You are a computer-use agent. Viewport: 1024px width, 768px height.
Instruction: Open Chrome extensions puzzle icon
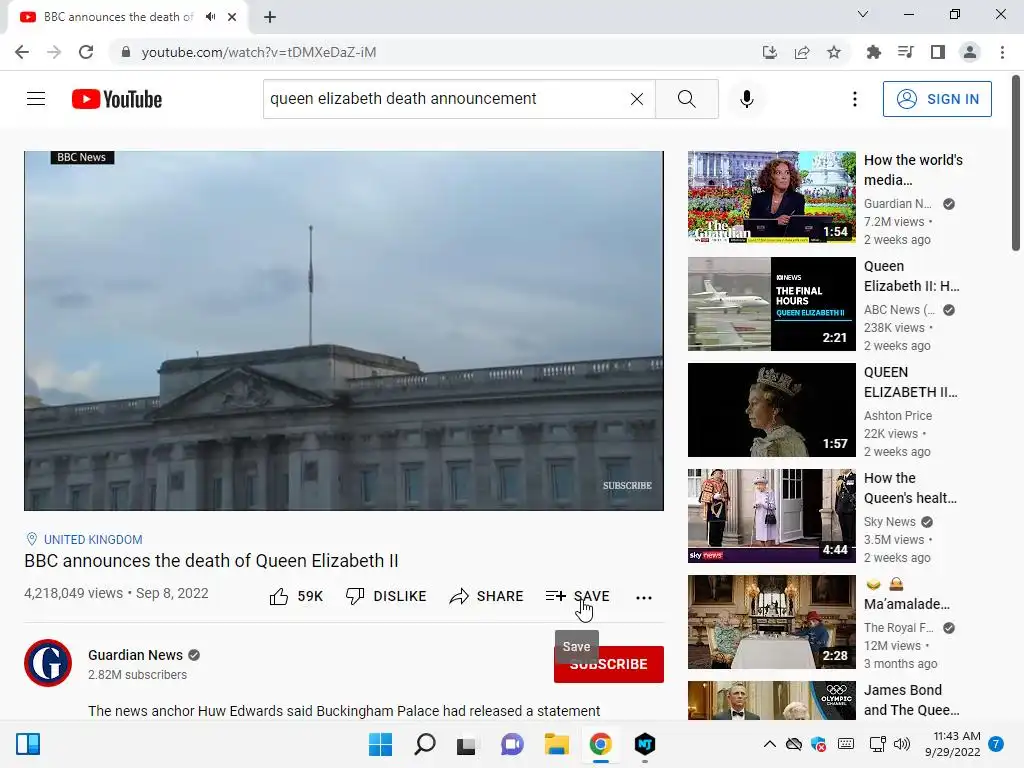873,52
